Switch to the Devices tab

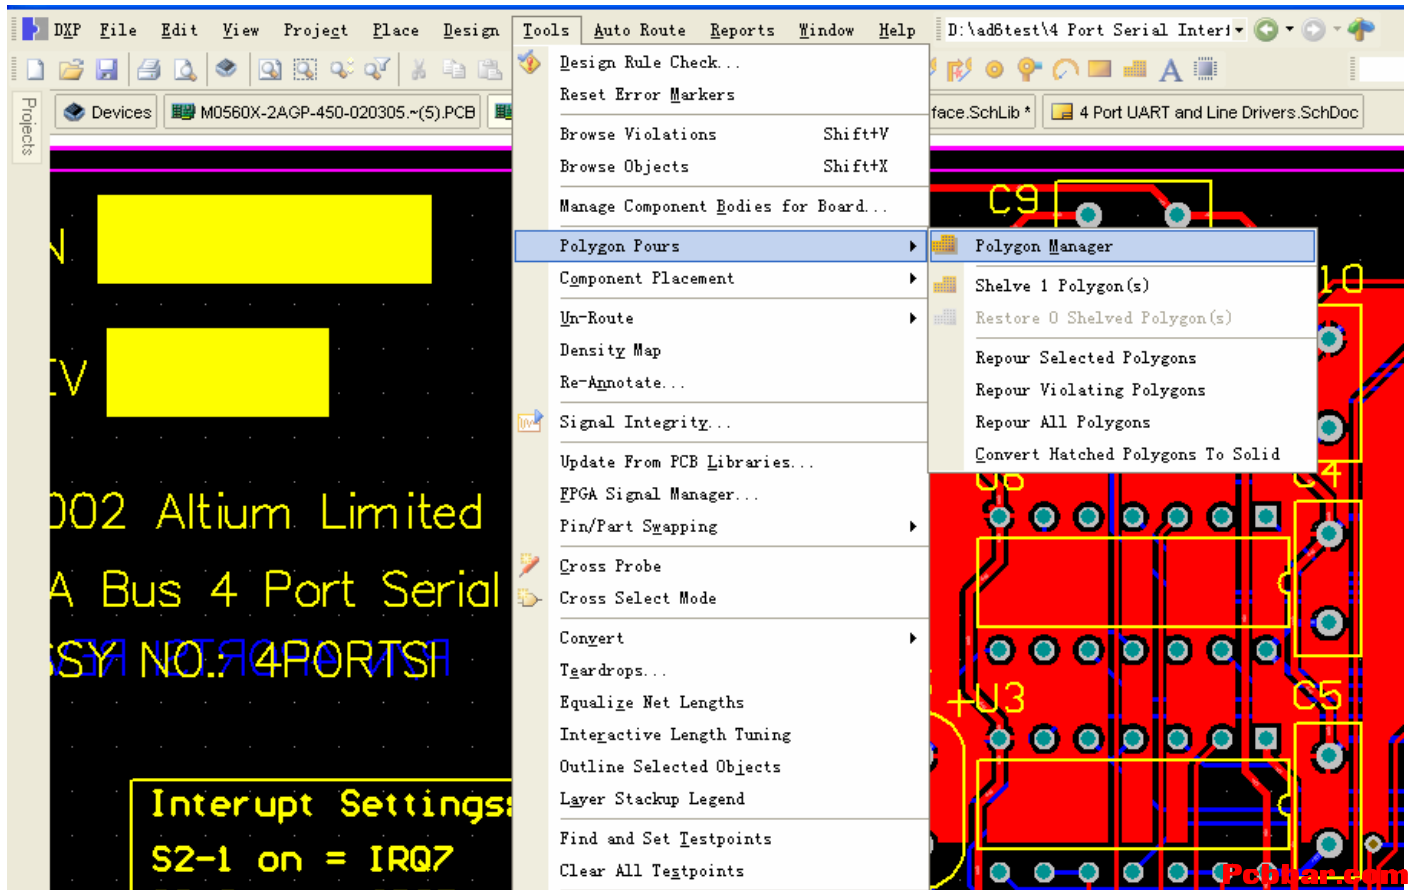tap(108, 112)
